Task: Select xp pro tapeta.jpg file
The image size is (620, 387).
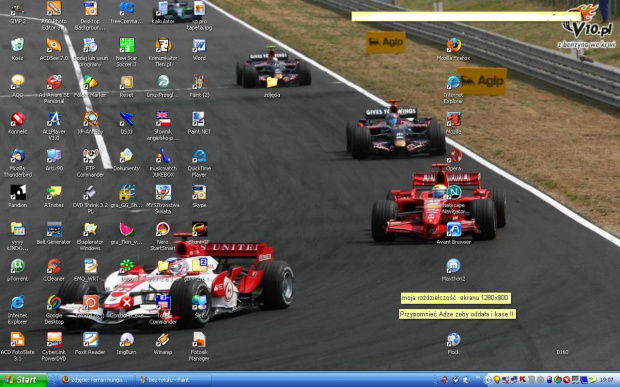Action: [199, 16]
